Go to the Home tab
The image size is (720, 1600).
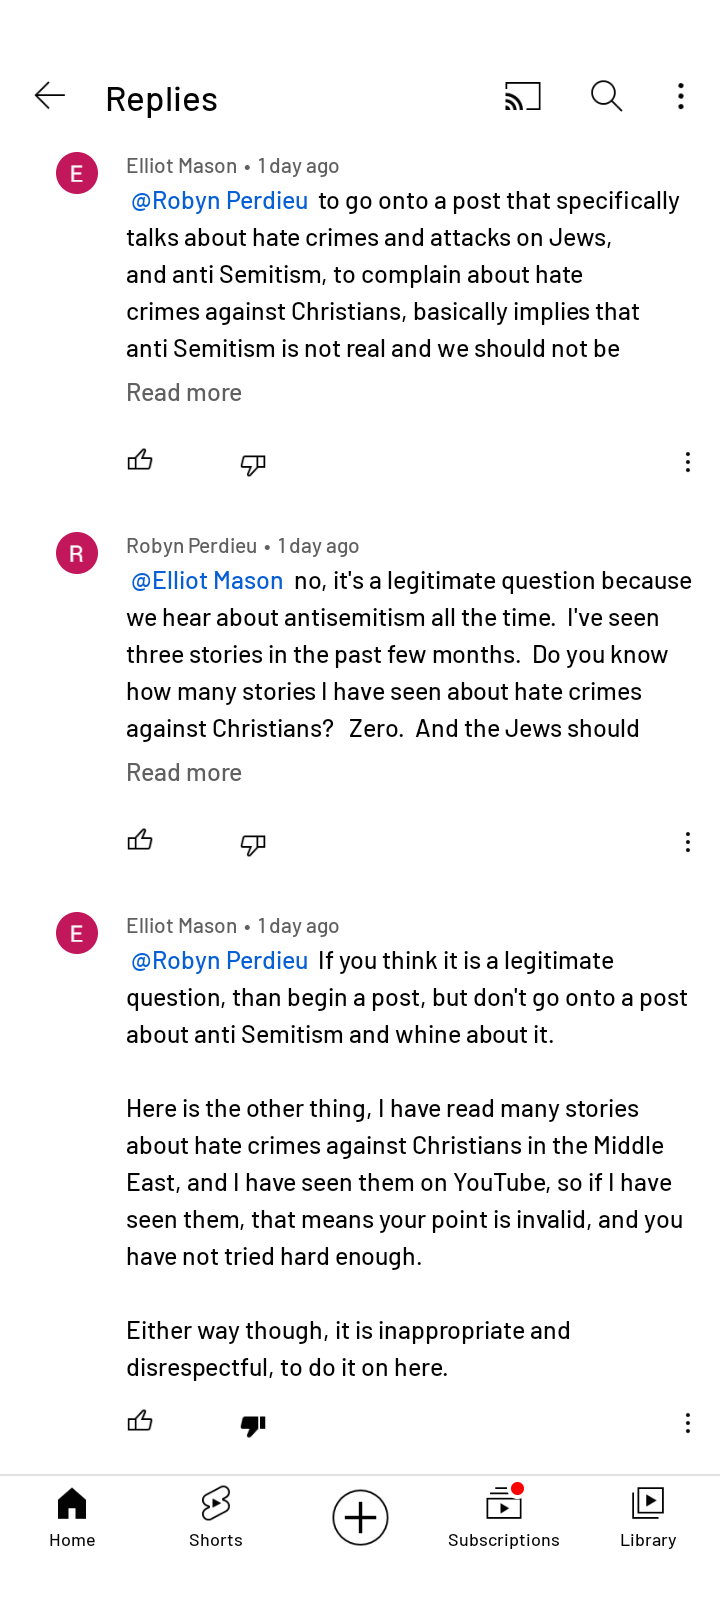tap(72, 1517)
